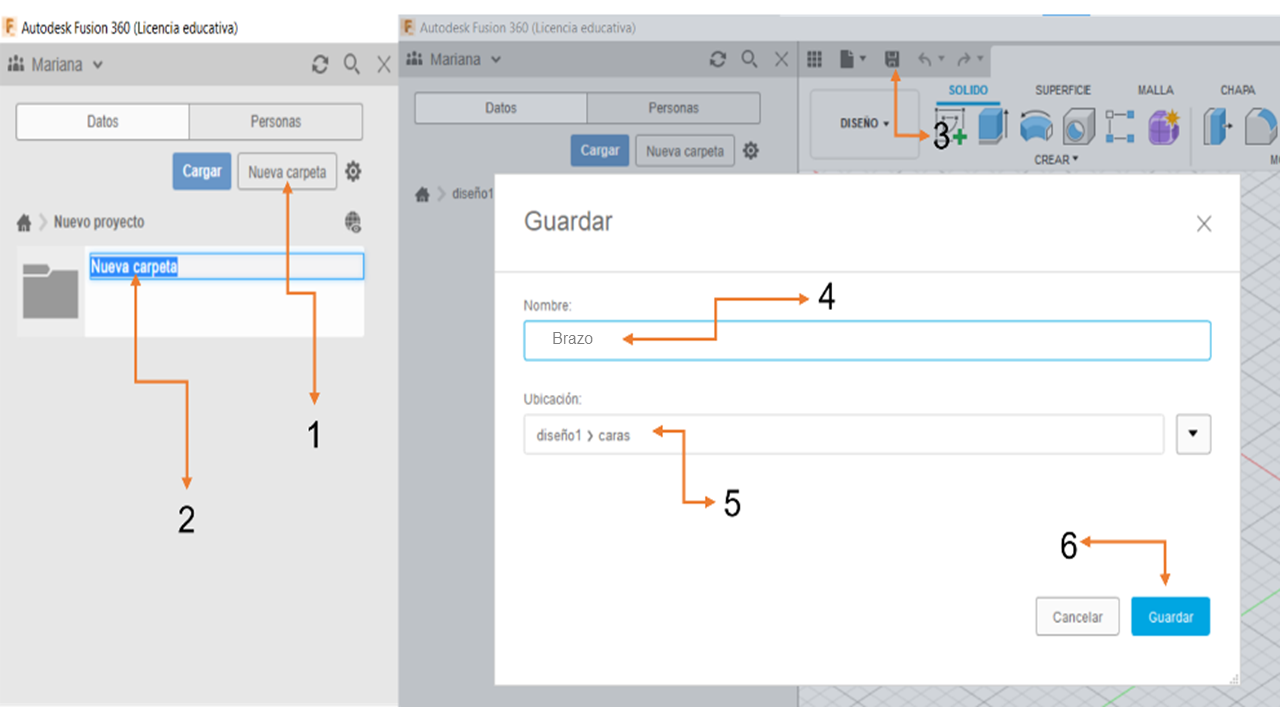Close the diseño1 data panel with X
The width and height of the screenshot is (1280, 720).
tap(782, 59)
